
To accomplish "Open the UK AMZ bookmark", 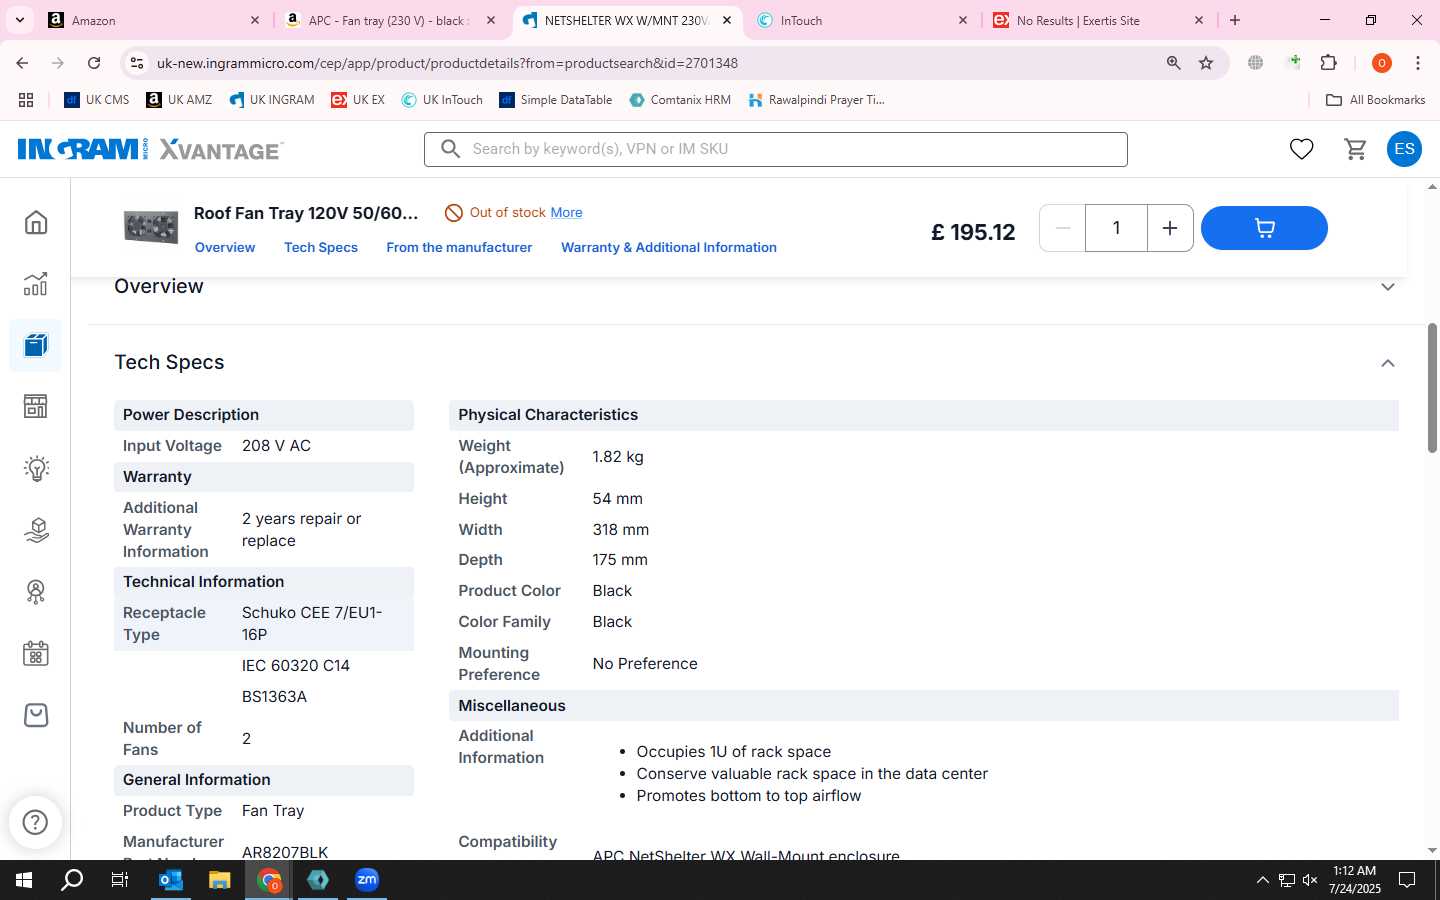I will coord(179,100).
